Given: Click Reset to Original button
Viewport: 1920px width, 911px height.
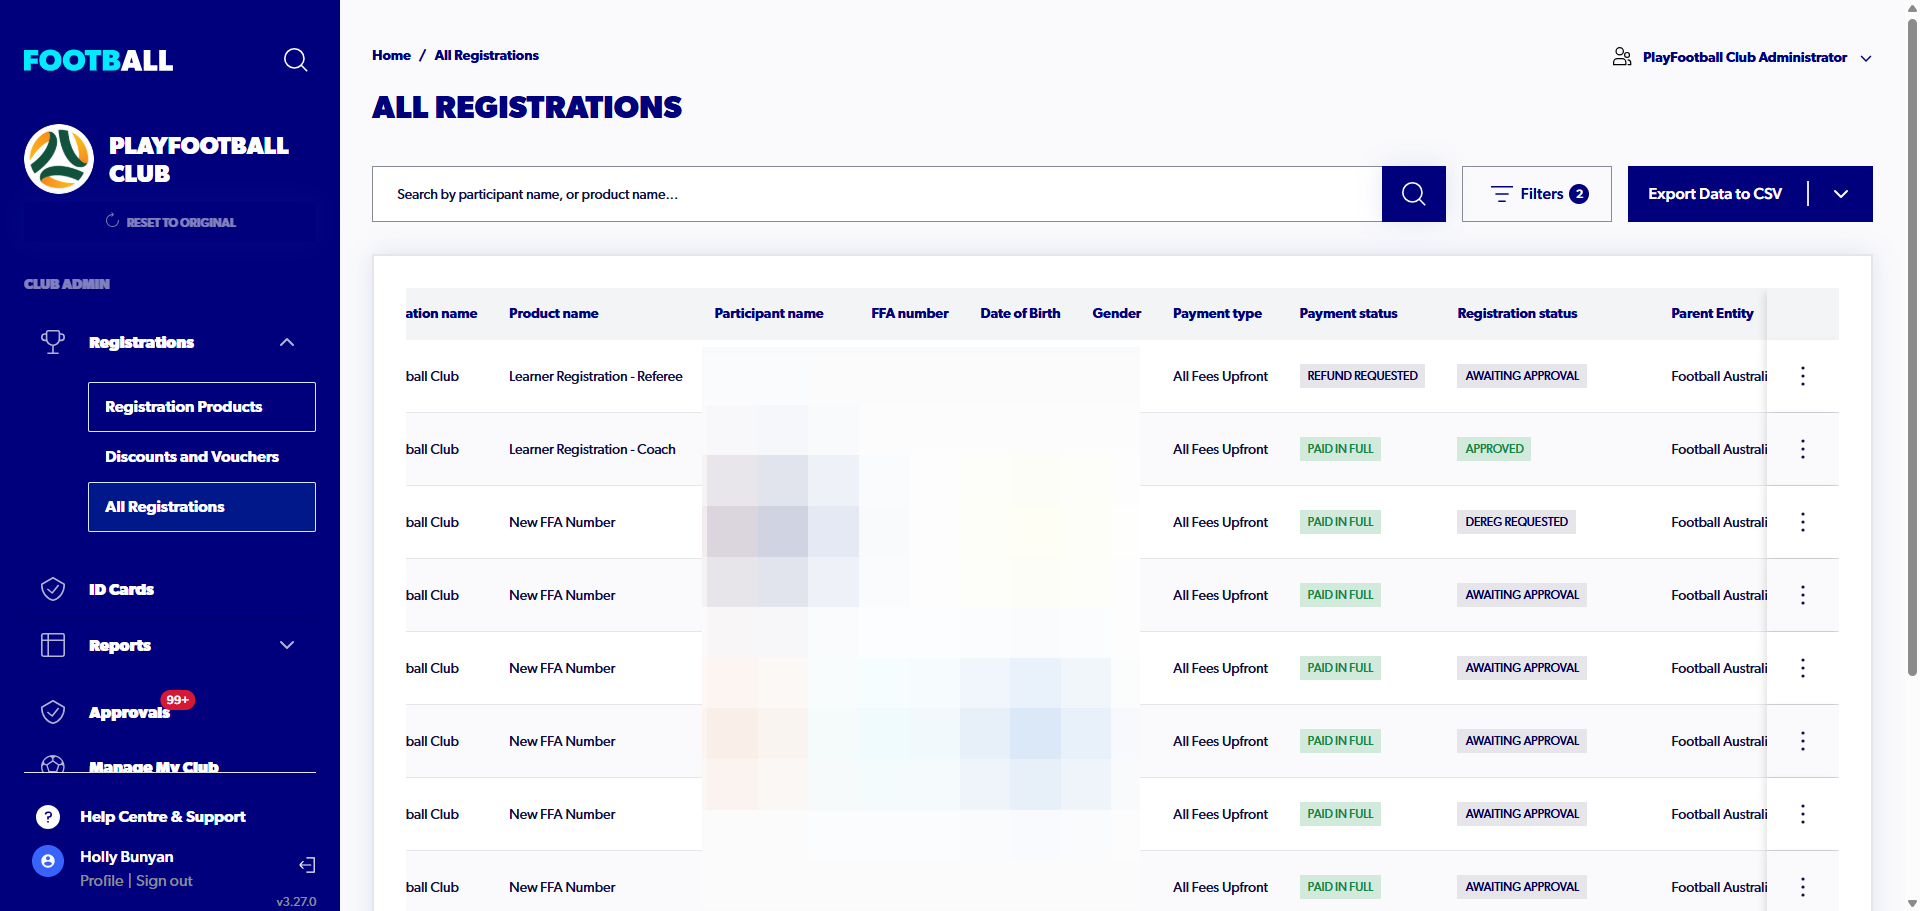Looking at the screenshot, I should click(x=170, y=222).
